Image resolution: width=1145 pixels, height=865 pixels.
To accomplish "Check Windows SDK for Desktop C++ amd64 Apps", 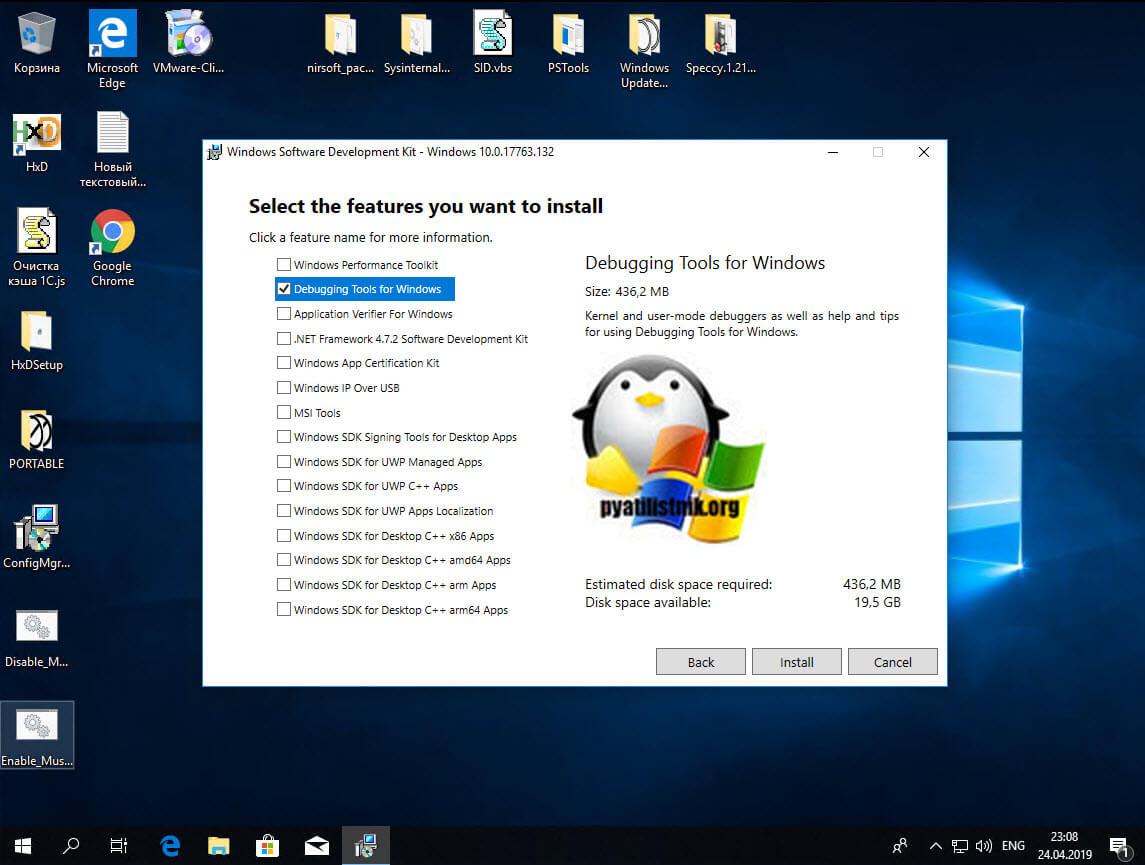I will (284, 560).
